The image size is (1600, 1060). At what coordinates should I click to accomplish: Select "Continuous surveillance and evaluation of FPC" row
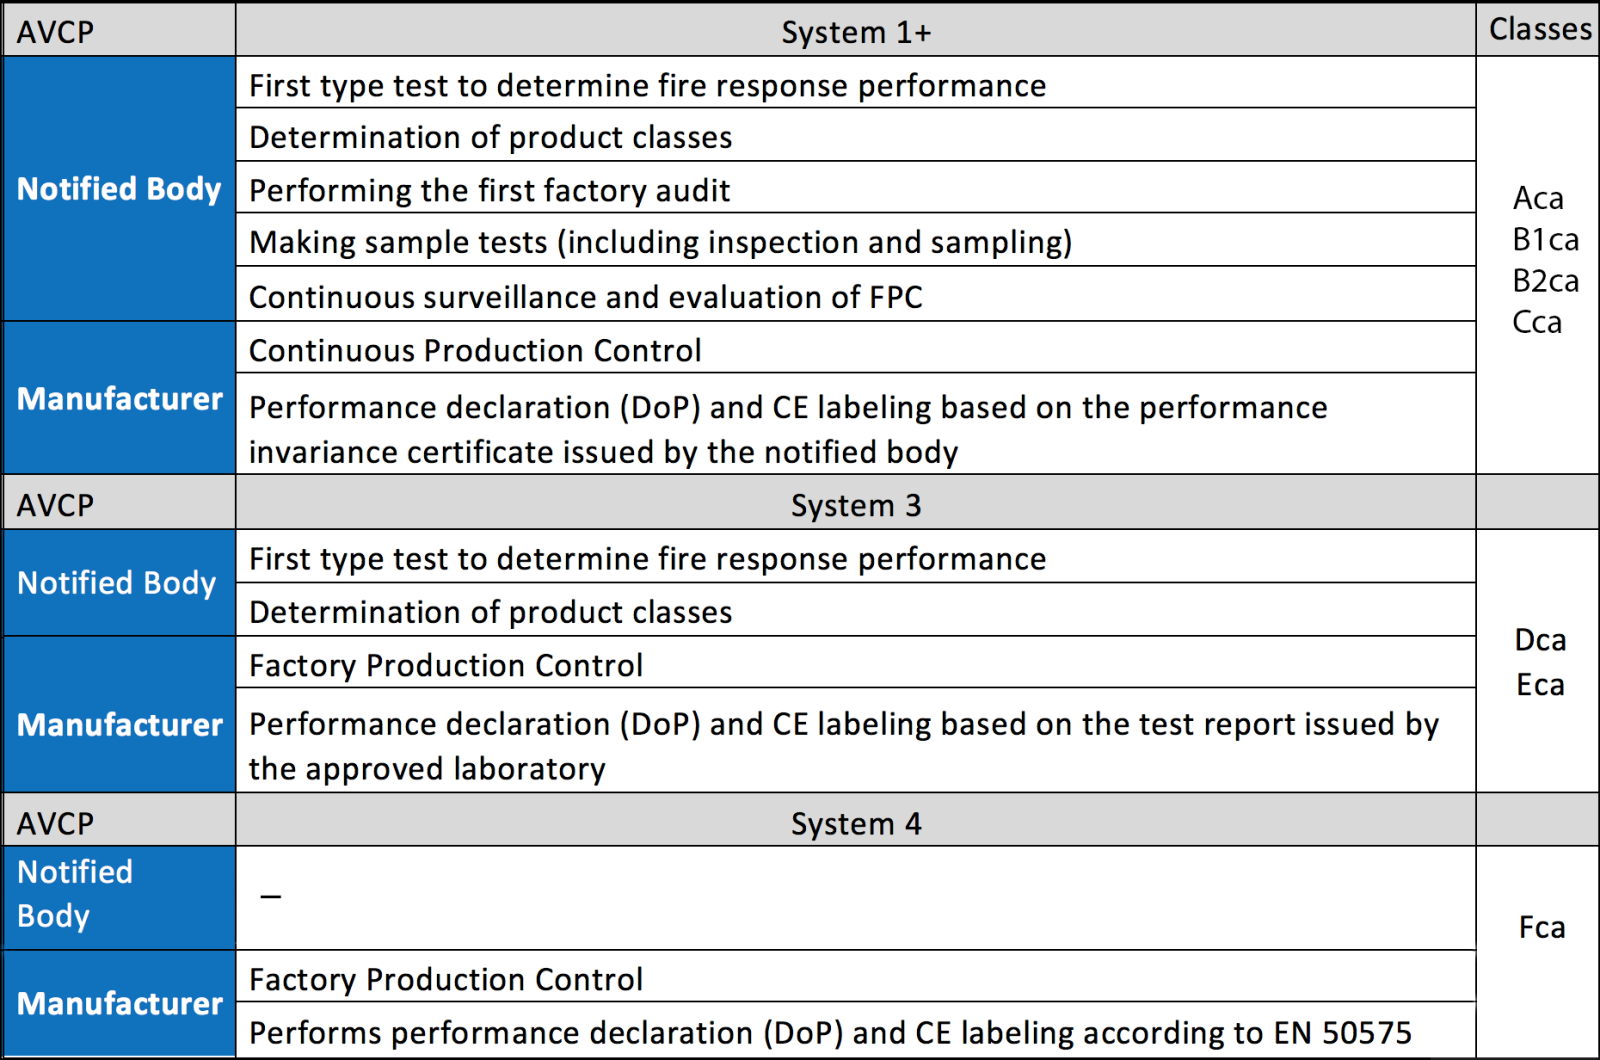tap(585, 297)
